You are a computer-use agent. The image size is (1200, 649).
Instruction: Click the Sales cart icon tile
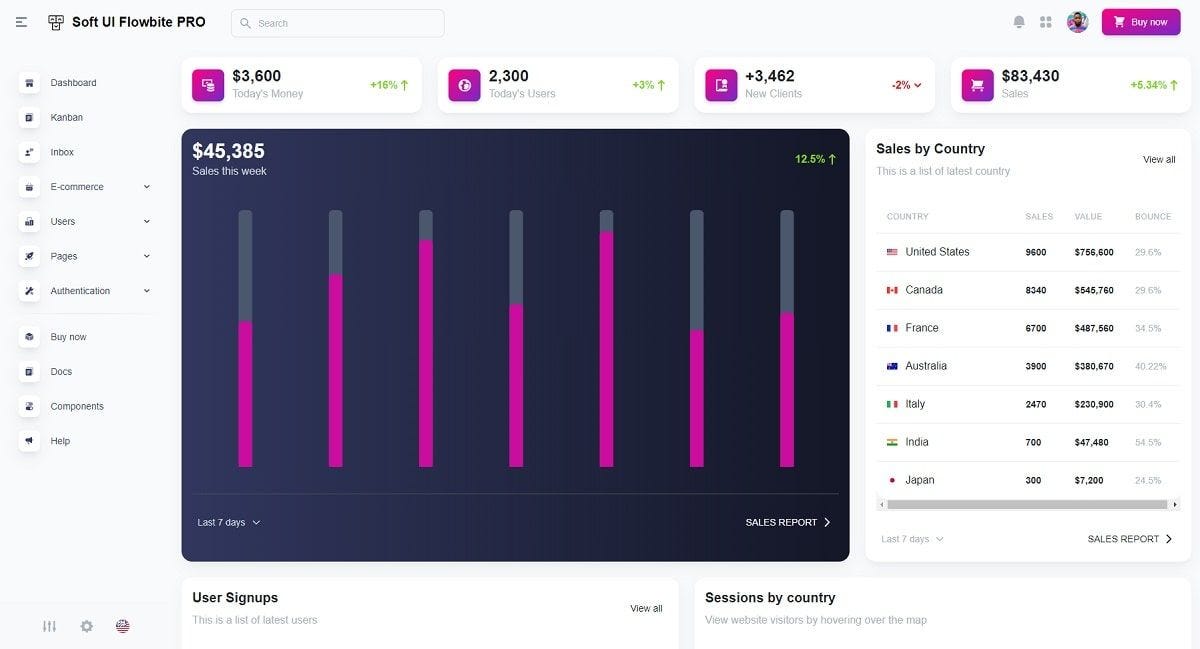coord(977,85)
